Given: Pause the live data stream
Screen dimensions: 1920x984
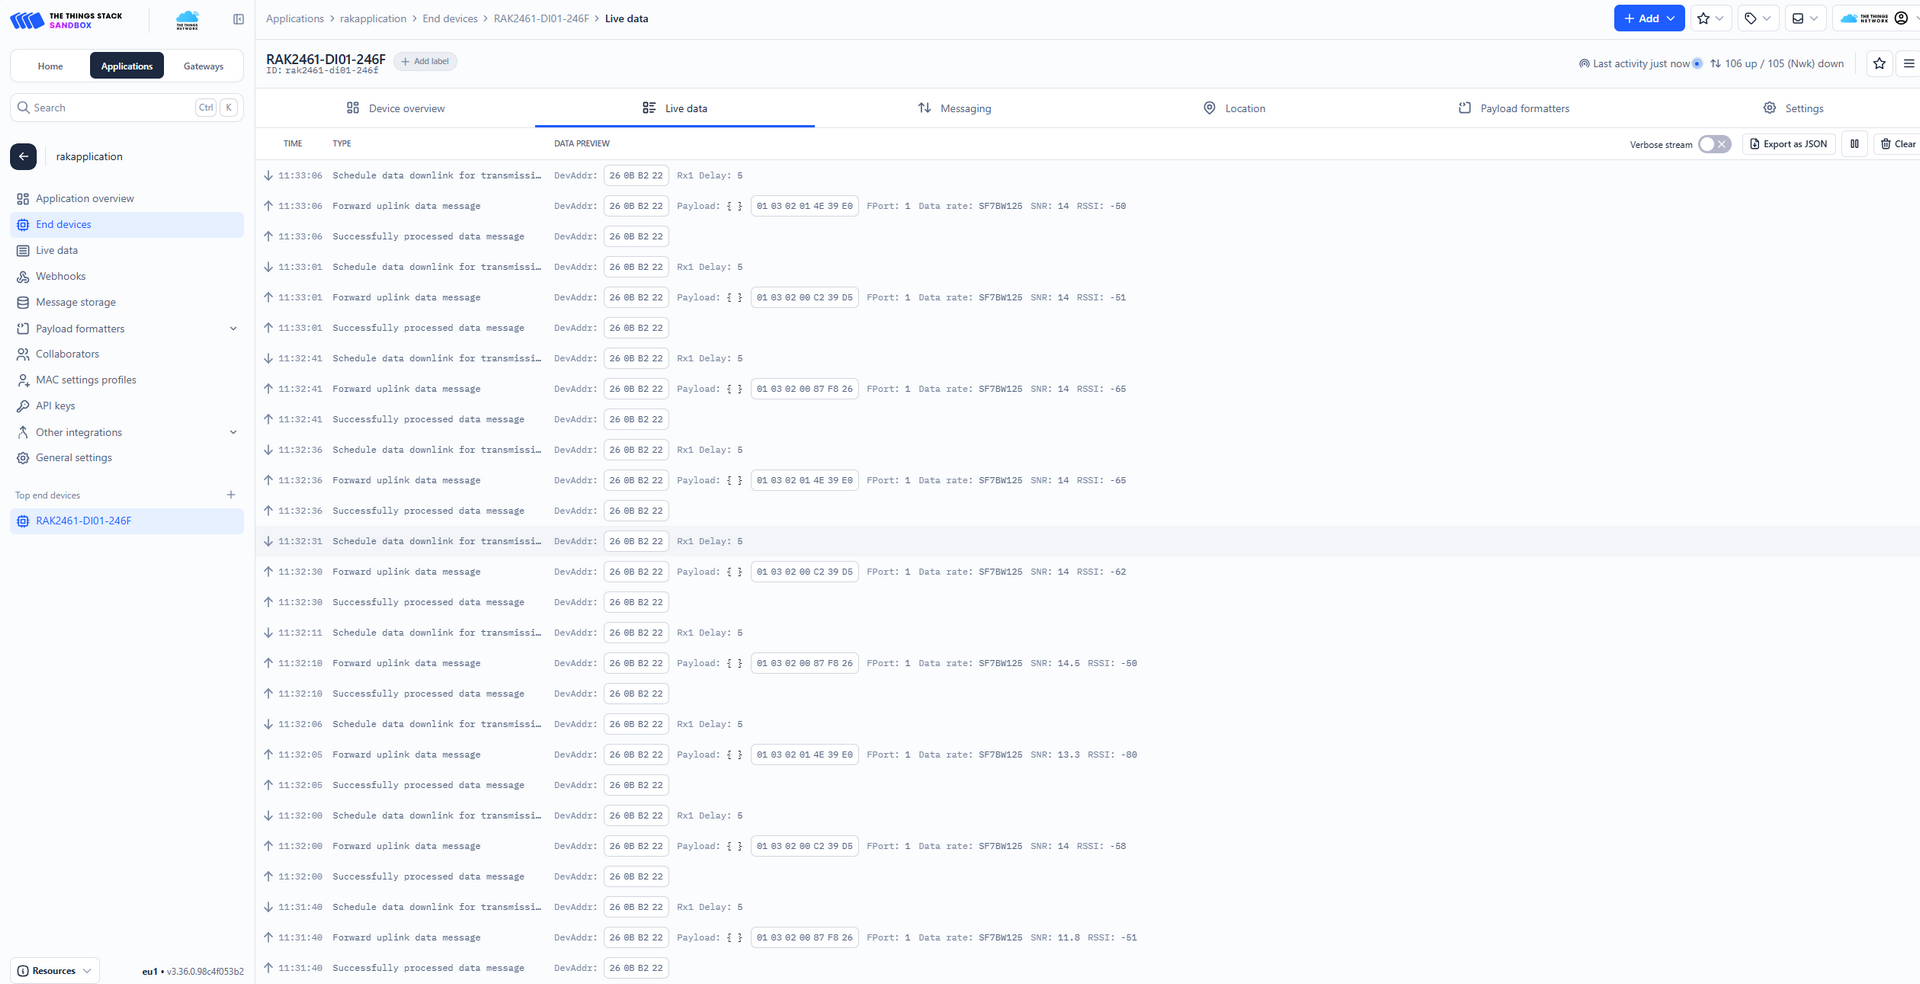Looking at the screenshot, I should tap(1854, 144).
